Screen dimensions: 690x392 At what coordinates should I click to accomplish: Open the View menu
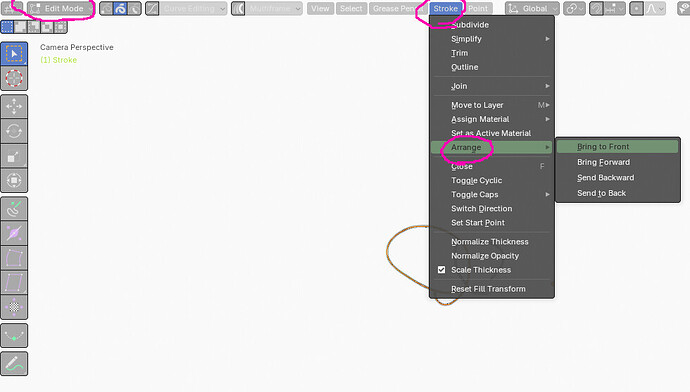[320, 8]
